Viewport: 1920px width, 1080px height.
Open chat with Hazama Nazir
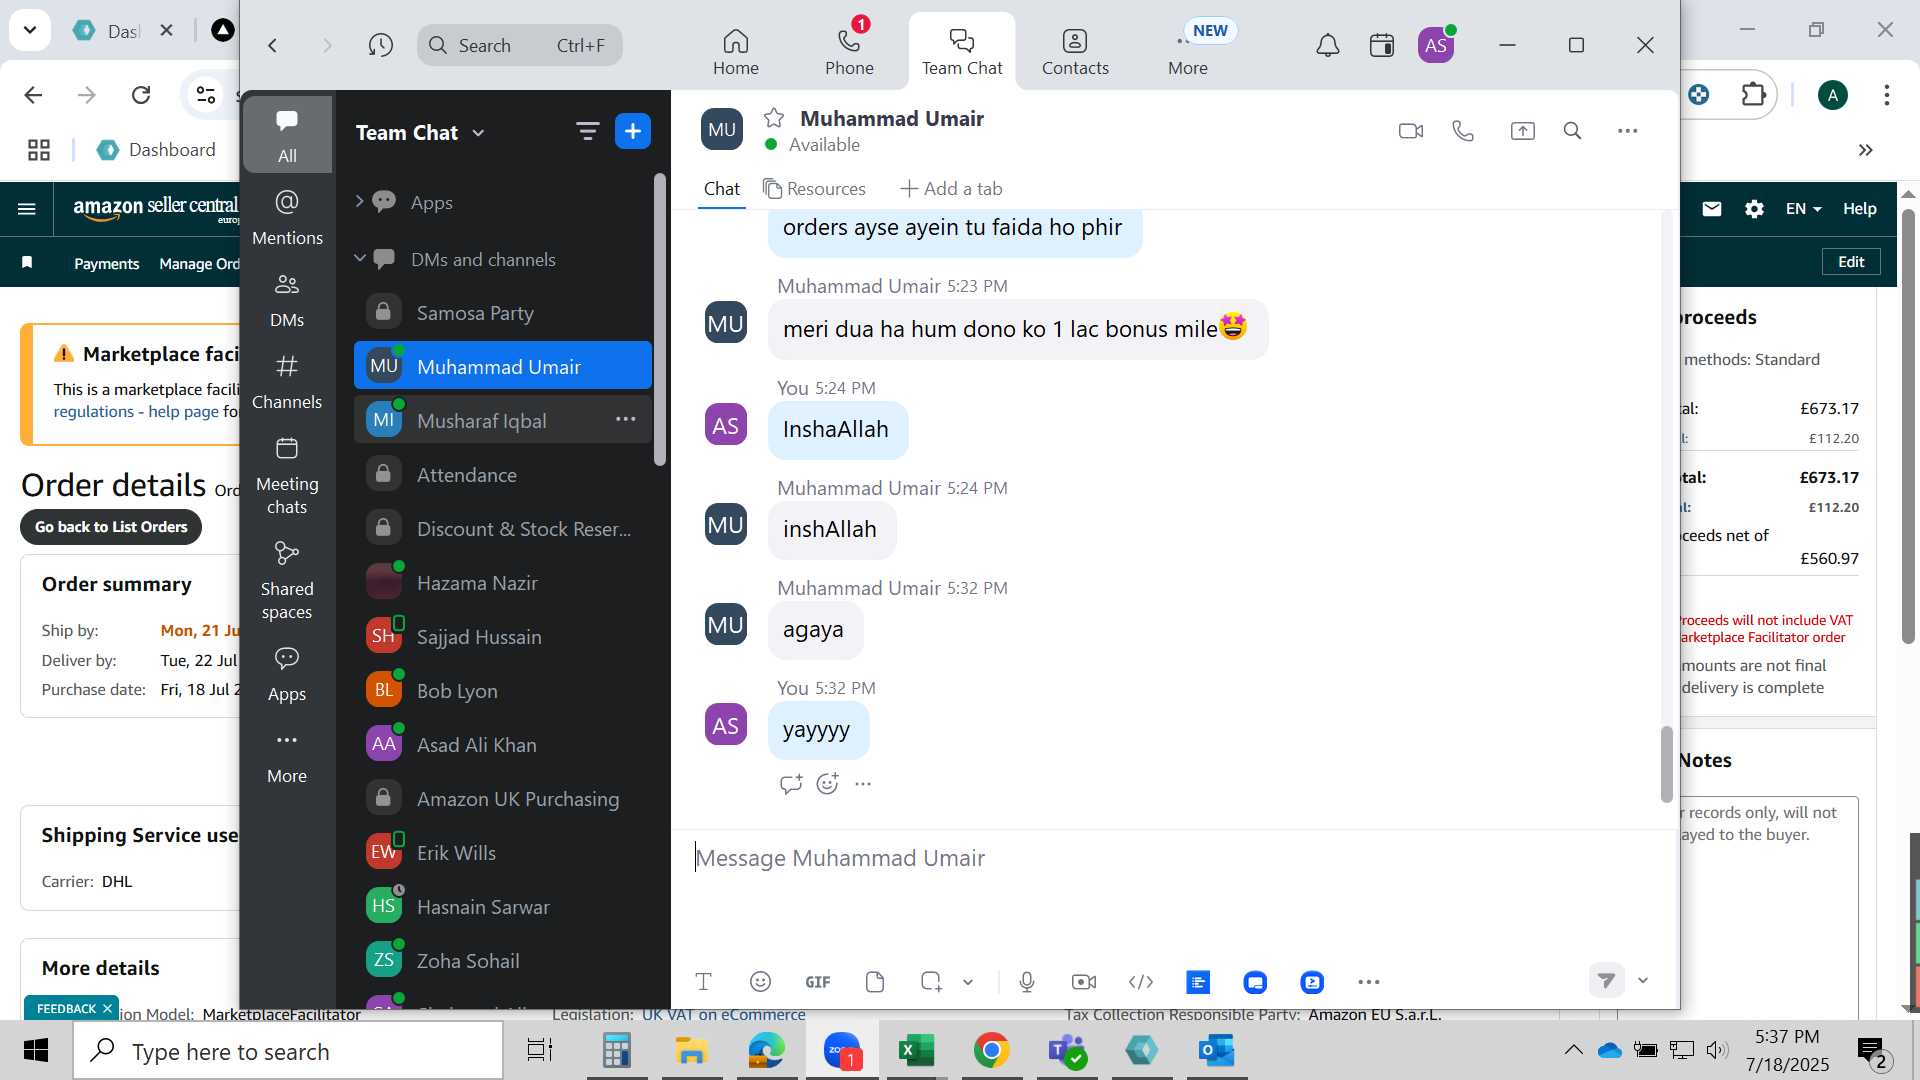click(x=503, y=583)
